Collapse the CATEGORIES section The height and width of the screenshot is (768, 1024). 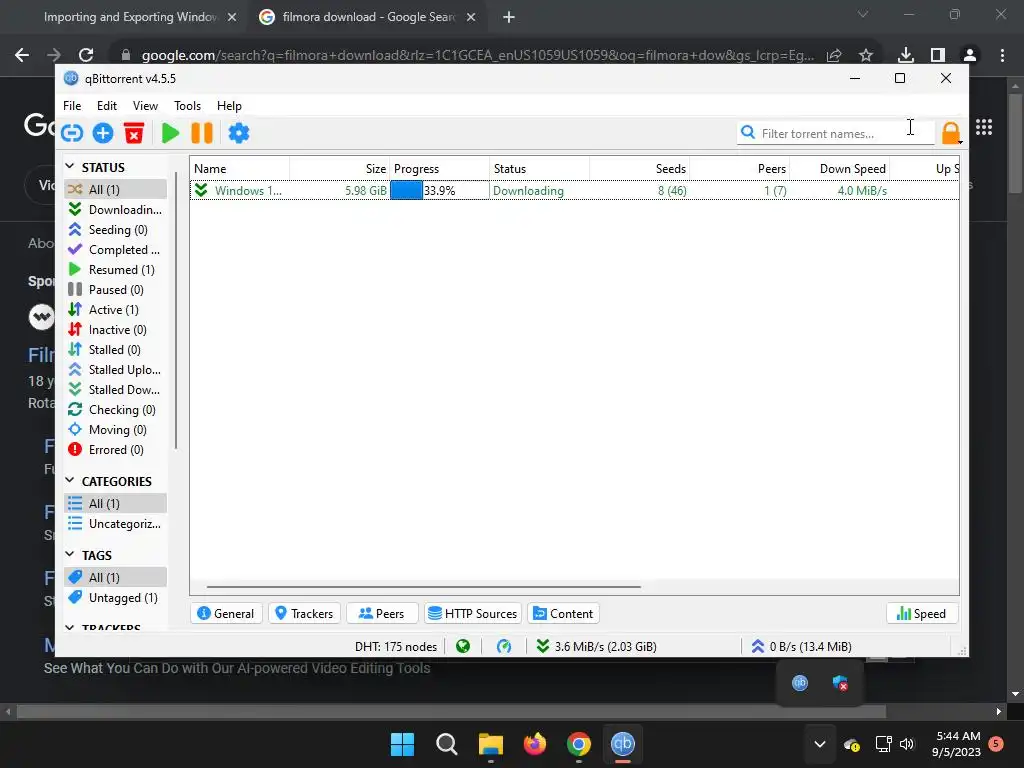pos(70,481)
